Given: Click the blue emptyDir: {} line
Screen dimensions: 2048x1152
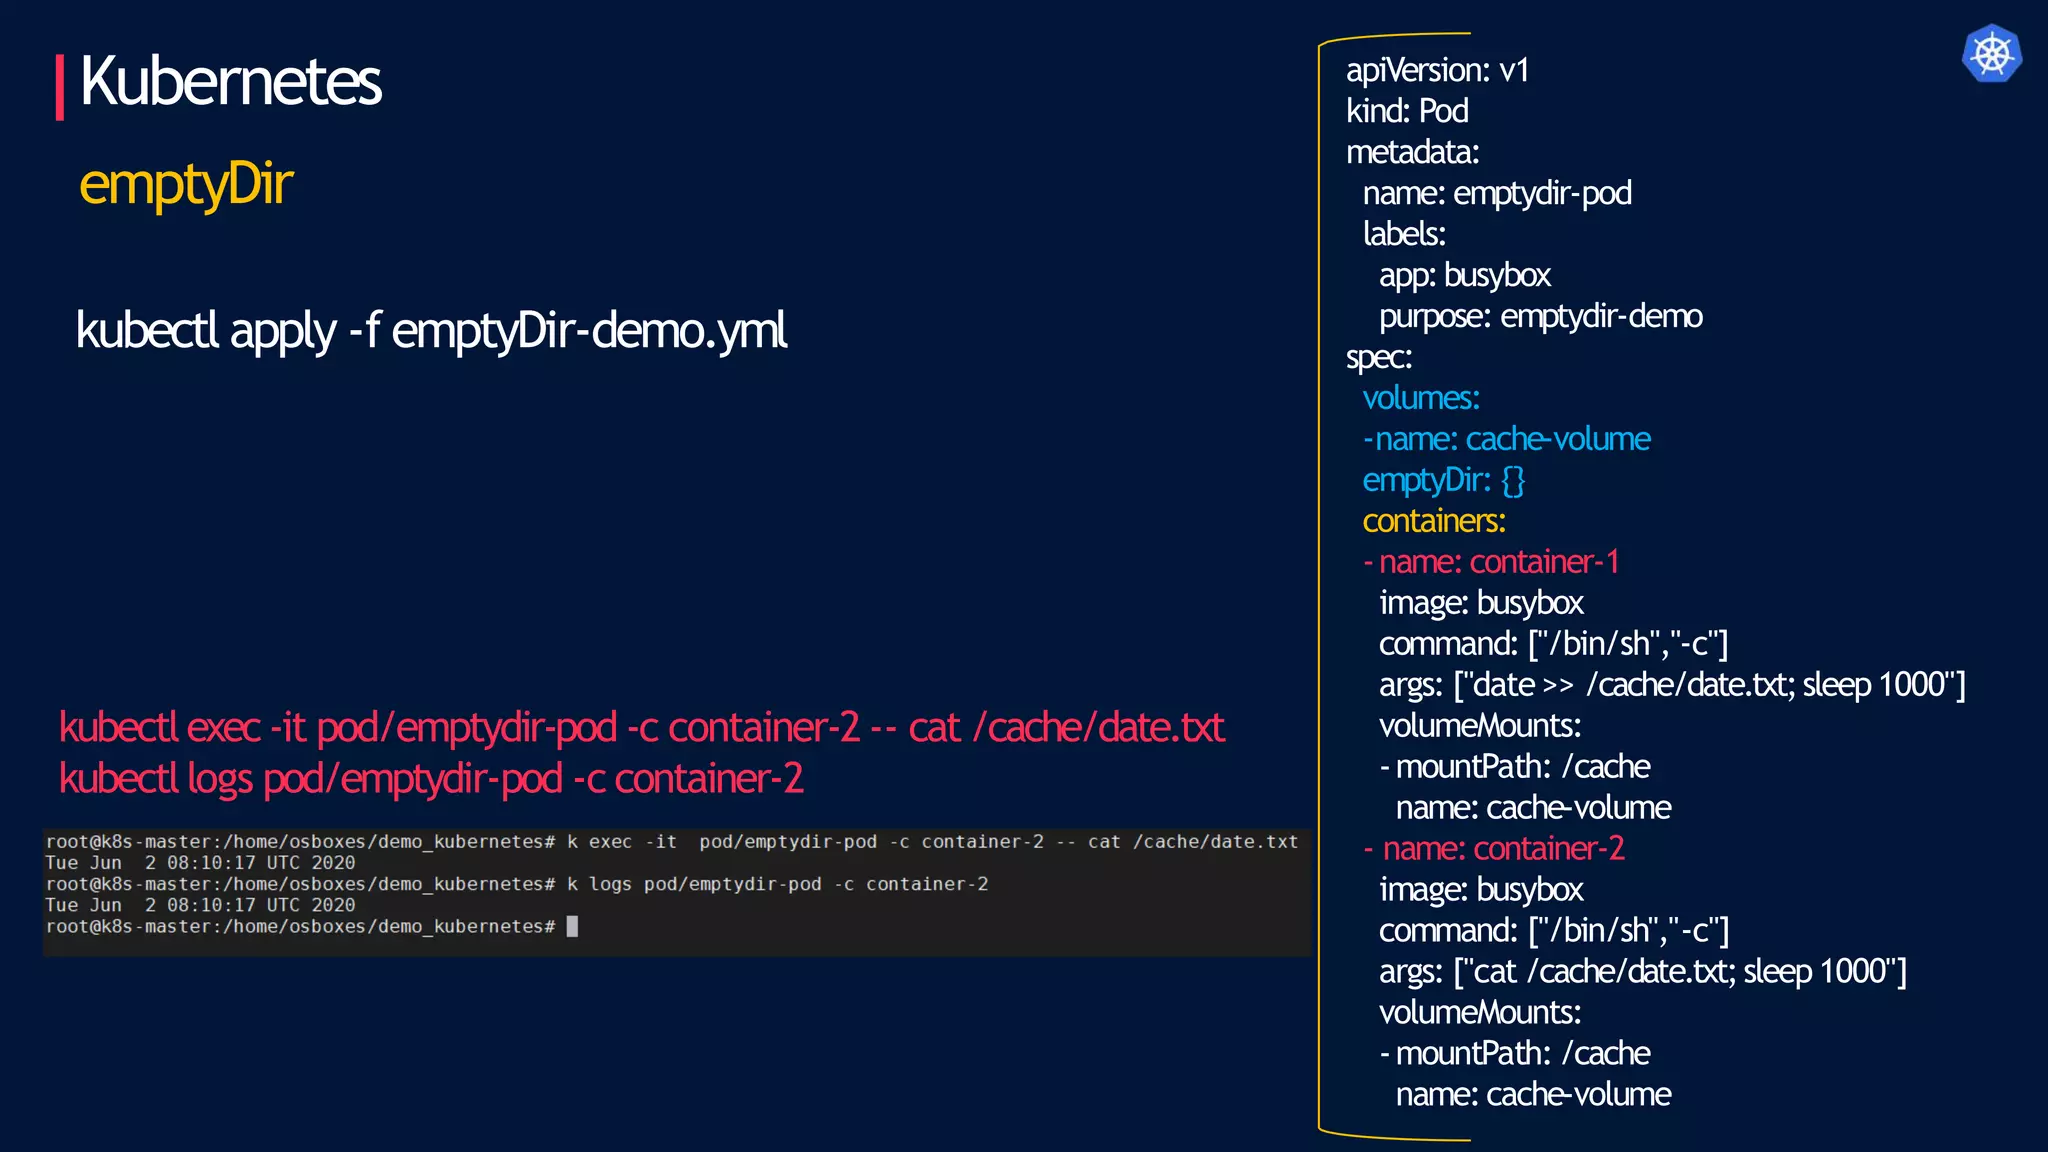Looking at the screenshot, I should [1443, 480].
